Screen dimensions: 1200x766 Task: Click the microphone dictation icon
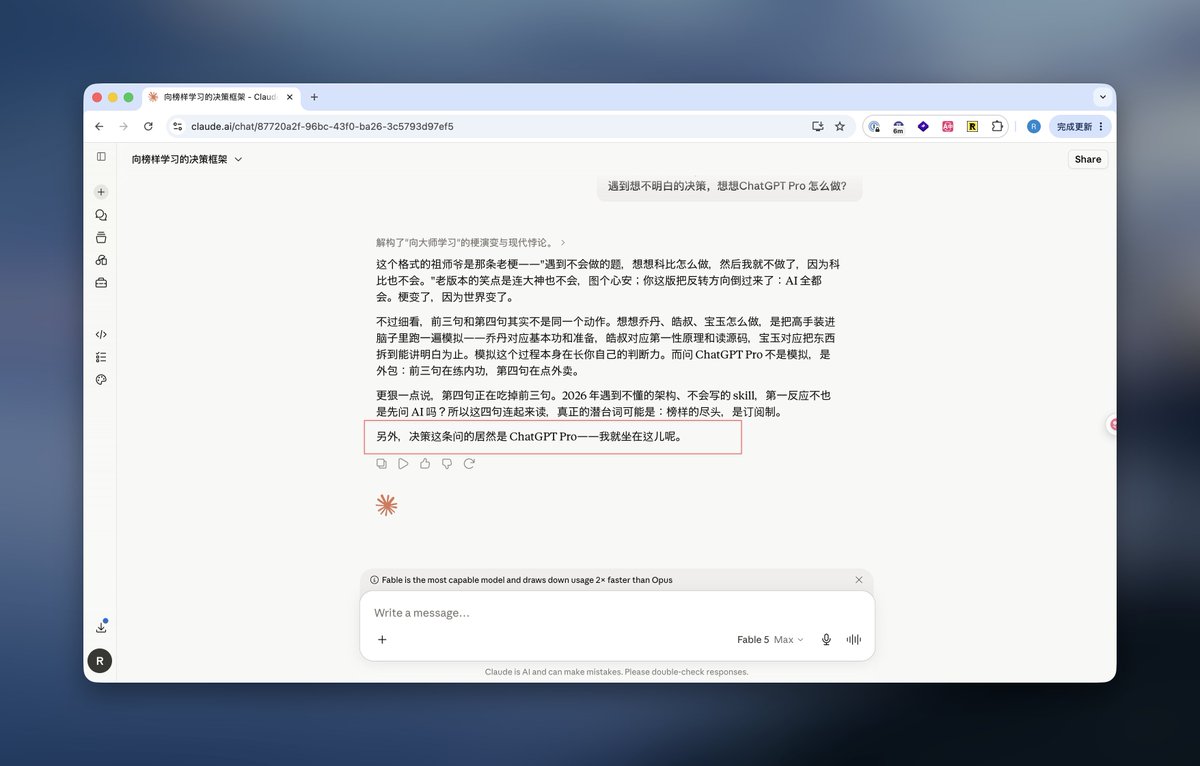coord(826,640)
